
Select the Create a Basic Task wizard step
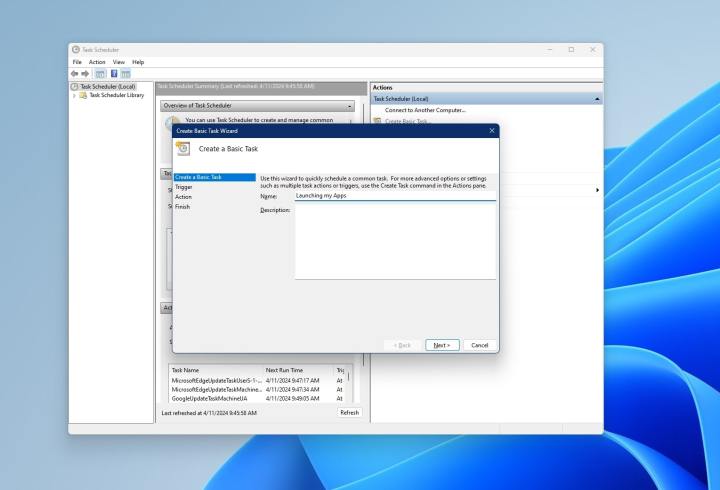(214, 177)
